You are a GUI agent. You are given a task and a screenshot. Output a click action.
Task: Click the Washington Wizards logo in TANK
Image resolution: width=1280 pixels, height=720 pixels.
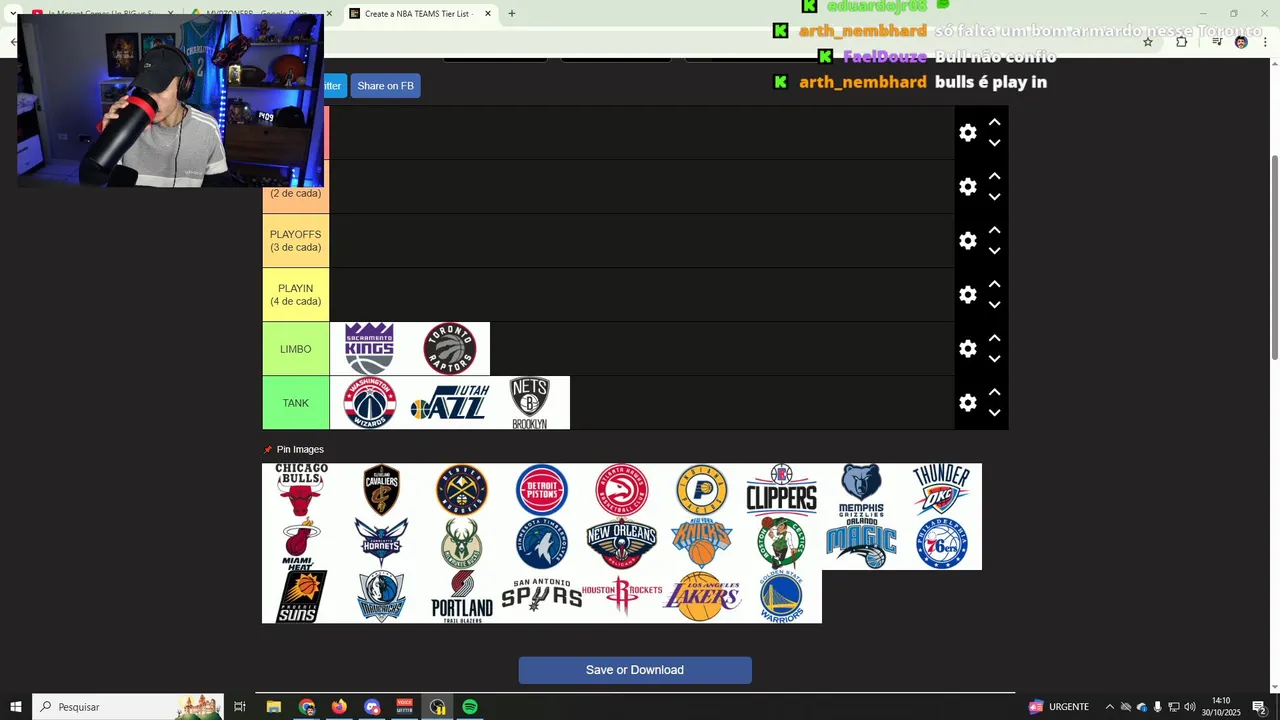click(x=370, y=403)
